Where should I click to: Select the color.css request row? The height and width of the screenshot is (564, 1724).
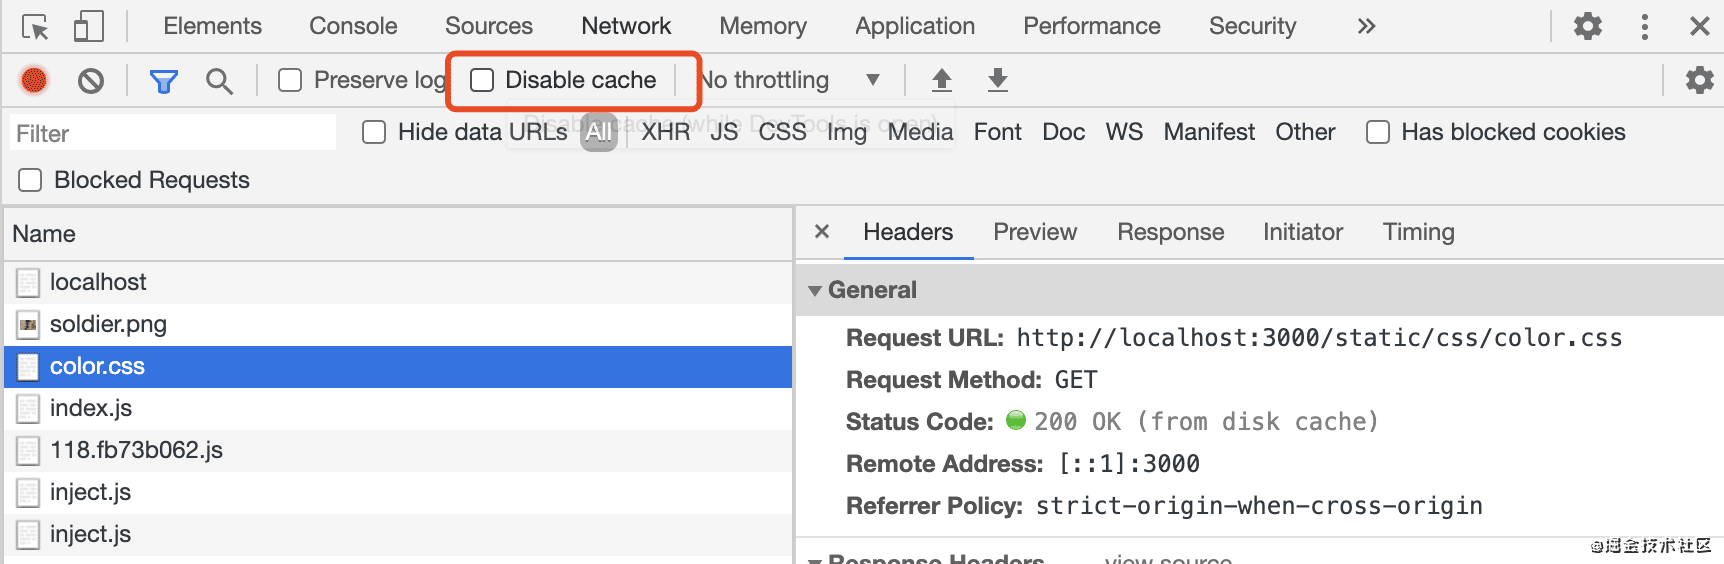click(x=398, y=367)
